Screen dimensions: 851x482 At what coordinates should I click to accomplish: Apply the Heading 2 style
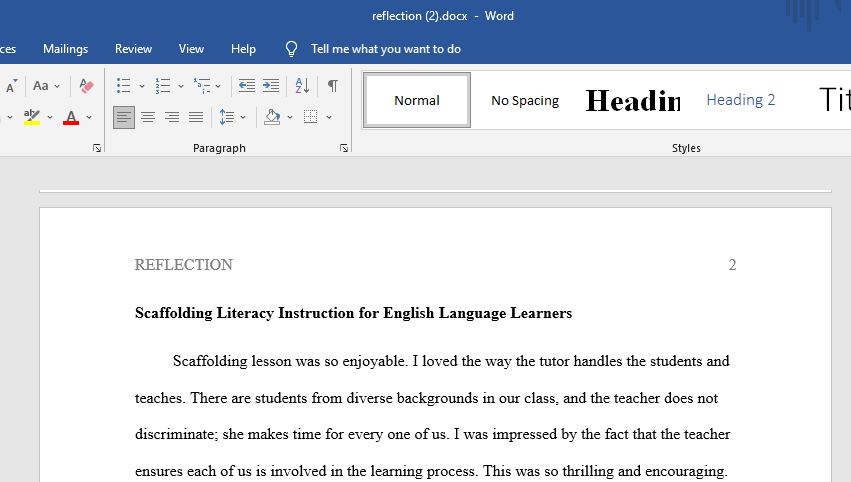[741, 100]
